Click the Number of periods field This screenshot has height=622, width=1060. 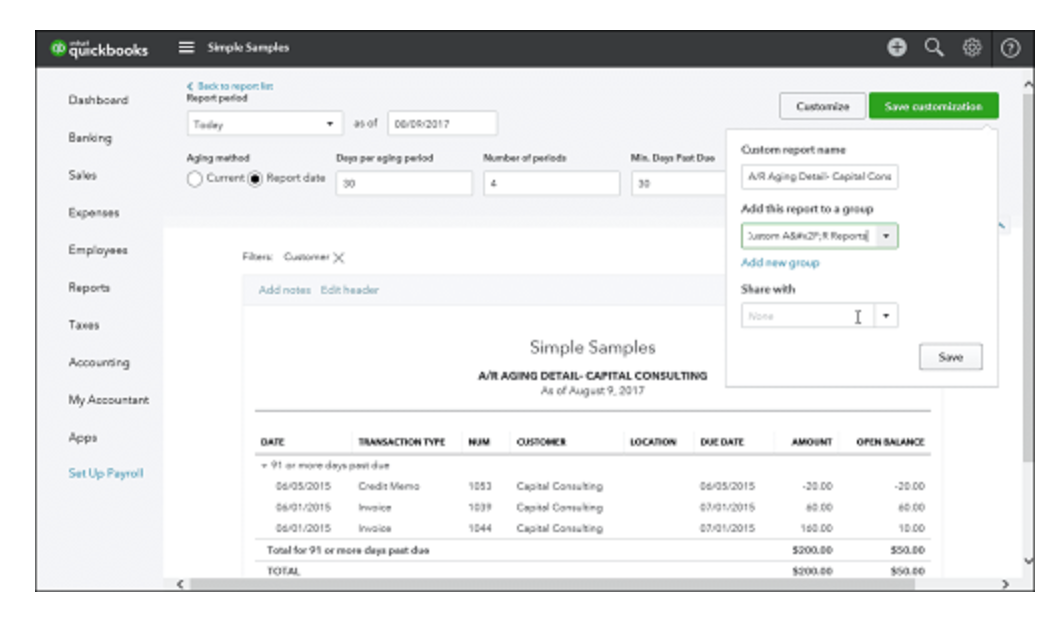pyautogui.click(x=552, y=183)
